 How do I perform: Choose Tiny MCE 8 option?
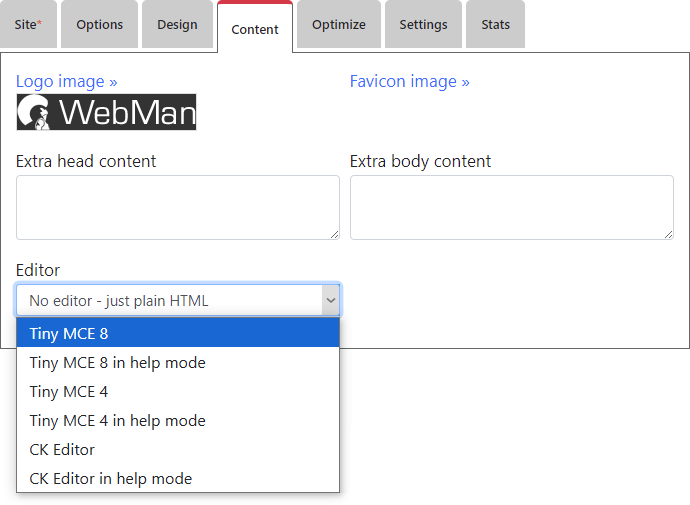tap(178, 333)
